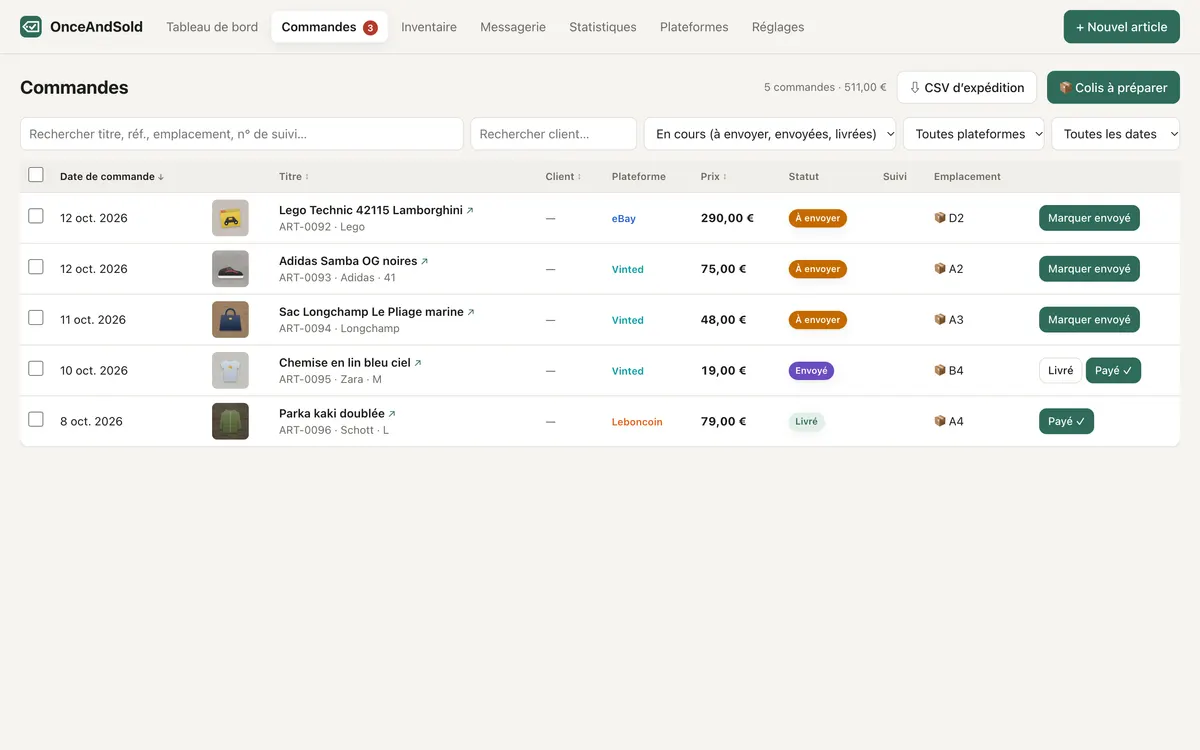Open the 'Toutes les dates' filter dropdown
The height and width of the screenshot is (750, 1200).
coord(1116,134)
